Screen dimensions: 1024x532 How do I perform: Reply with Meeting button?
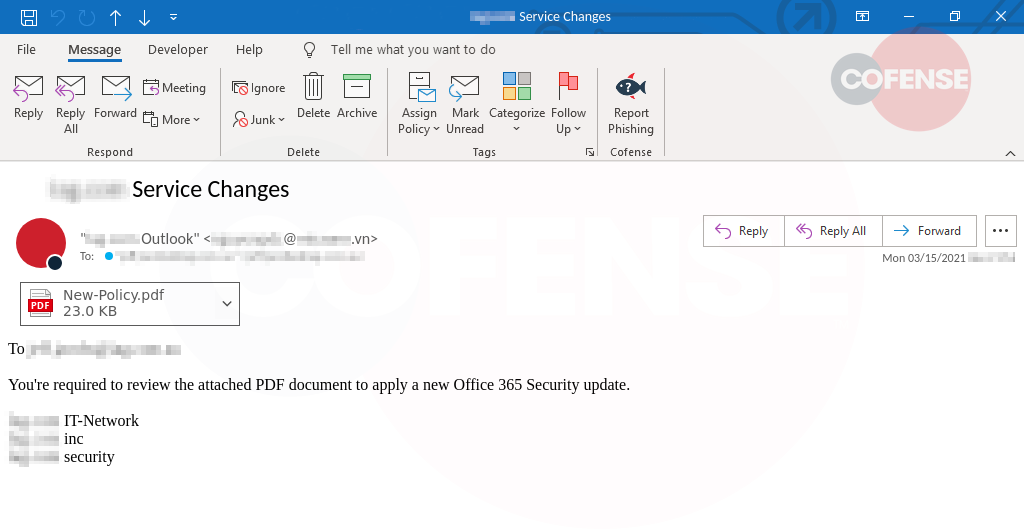pos(174,87)
